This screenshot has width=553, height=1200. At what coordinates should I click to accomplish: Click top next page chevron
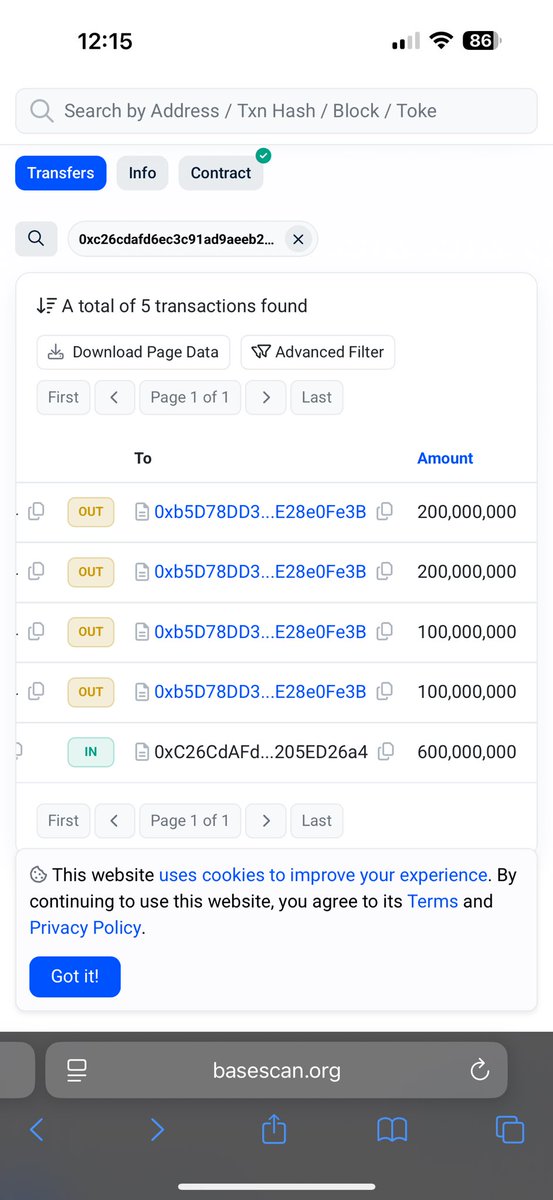click(266, 397)
